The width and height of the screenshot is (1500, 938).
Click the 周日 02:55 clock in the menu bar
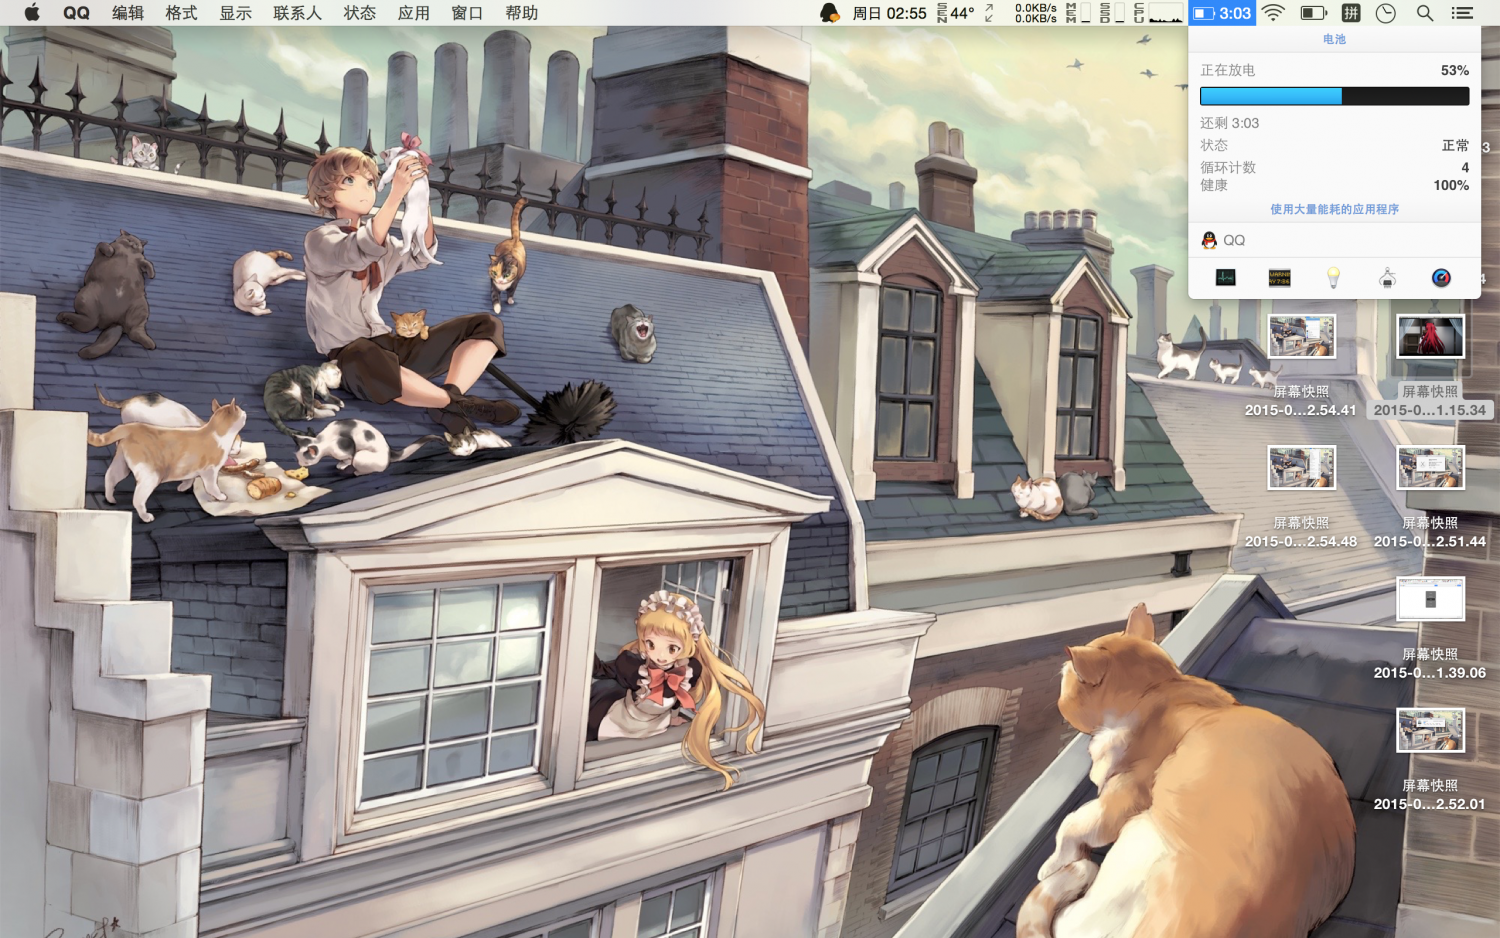tap(889, 13)
